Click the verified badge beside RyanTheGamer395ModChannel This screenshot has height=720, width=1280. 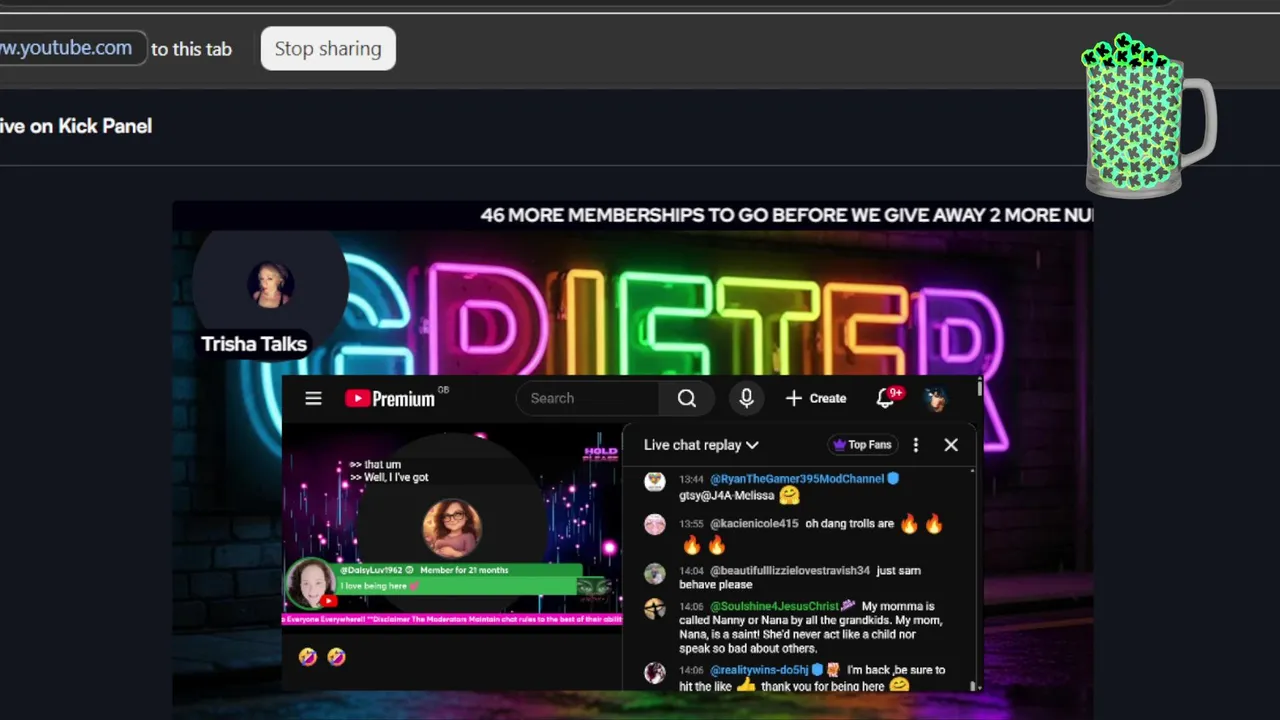(894, 479)
